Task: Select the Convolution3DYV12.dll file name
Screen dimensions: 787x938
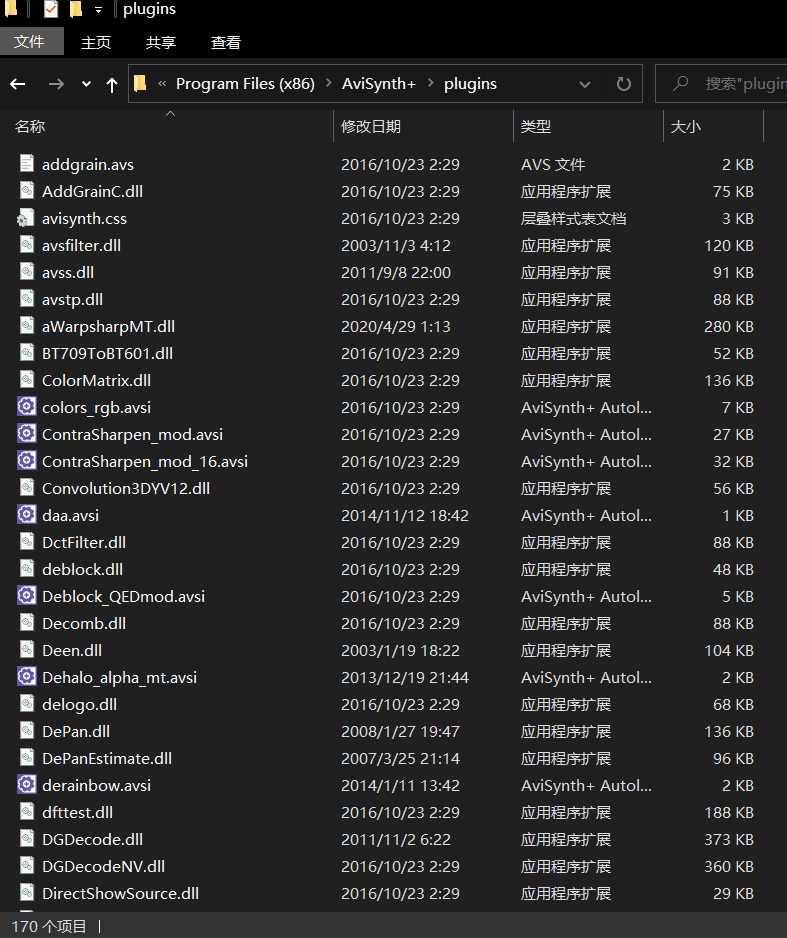Action: point(126,488)
